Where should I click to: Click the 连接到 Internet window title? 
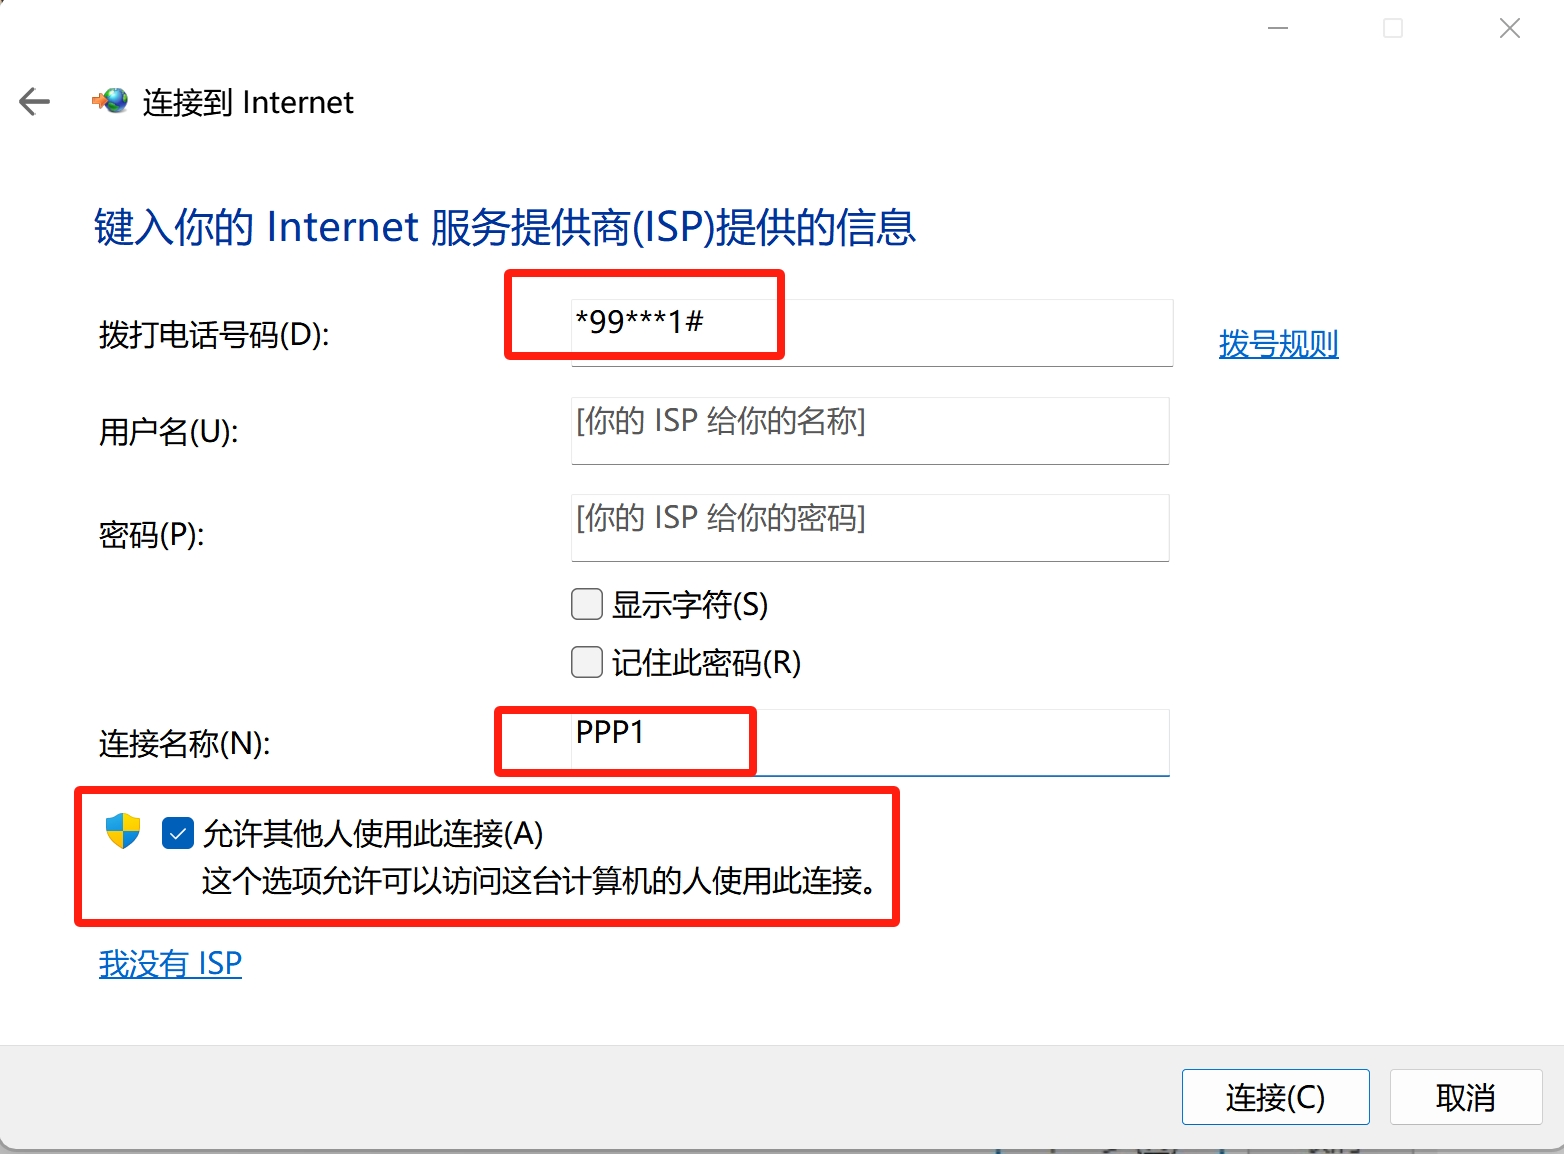[x=248, y=102]
